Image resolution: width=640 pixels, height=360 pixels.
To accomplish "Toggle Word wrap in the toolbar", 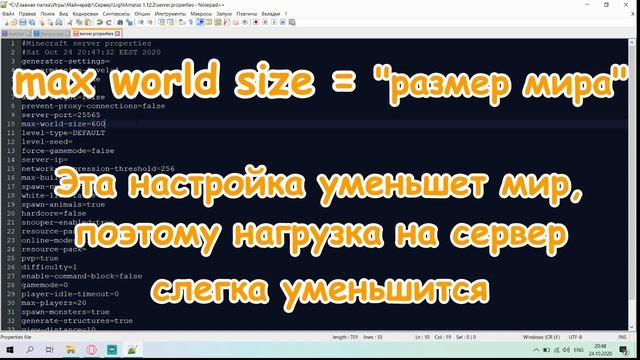I will point(181,22).
